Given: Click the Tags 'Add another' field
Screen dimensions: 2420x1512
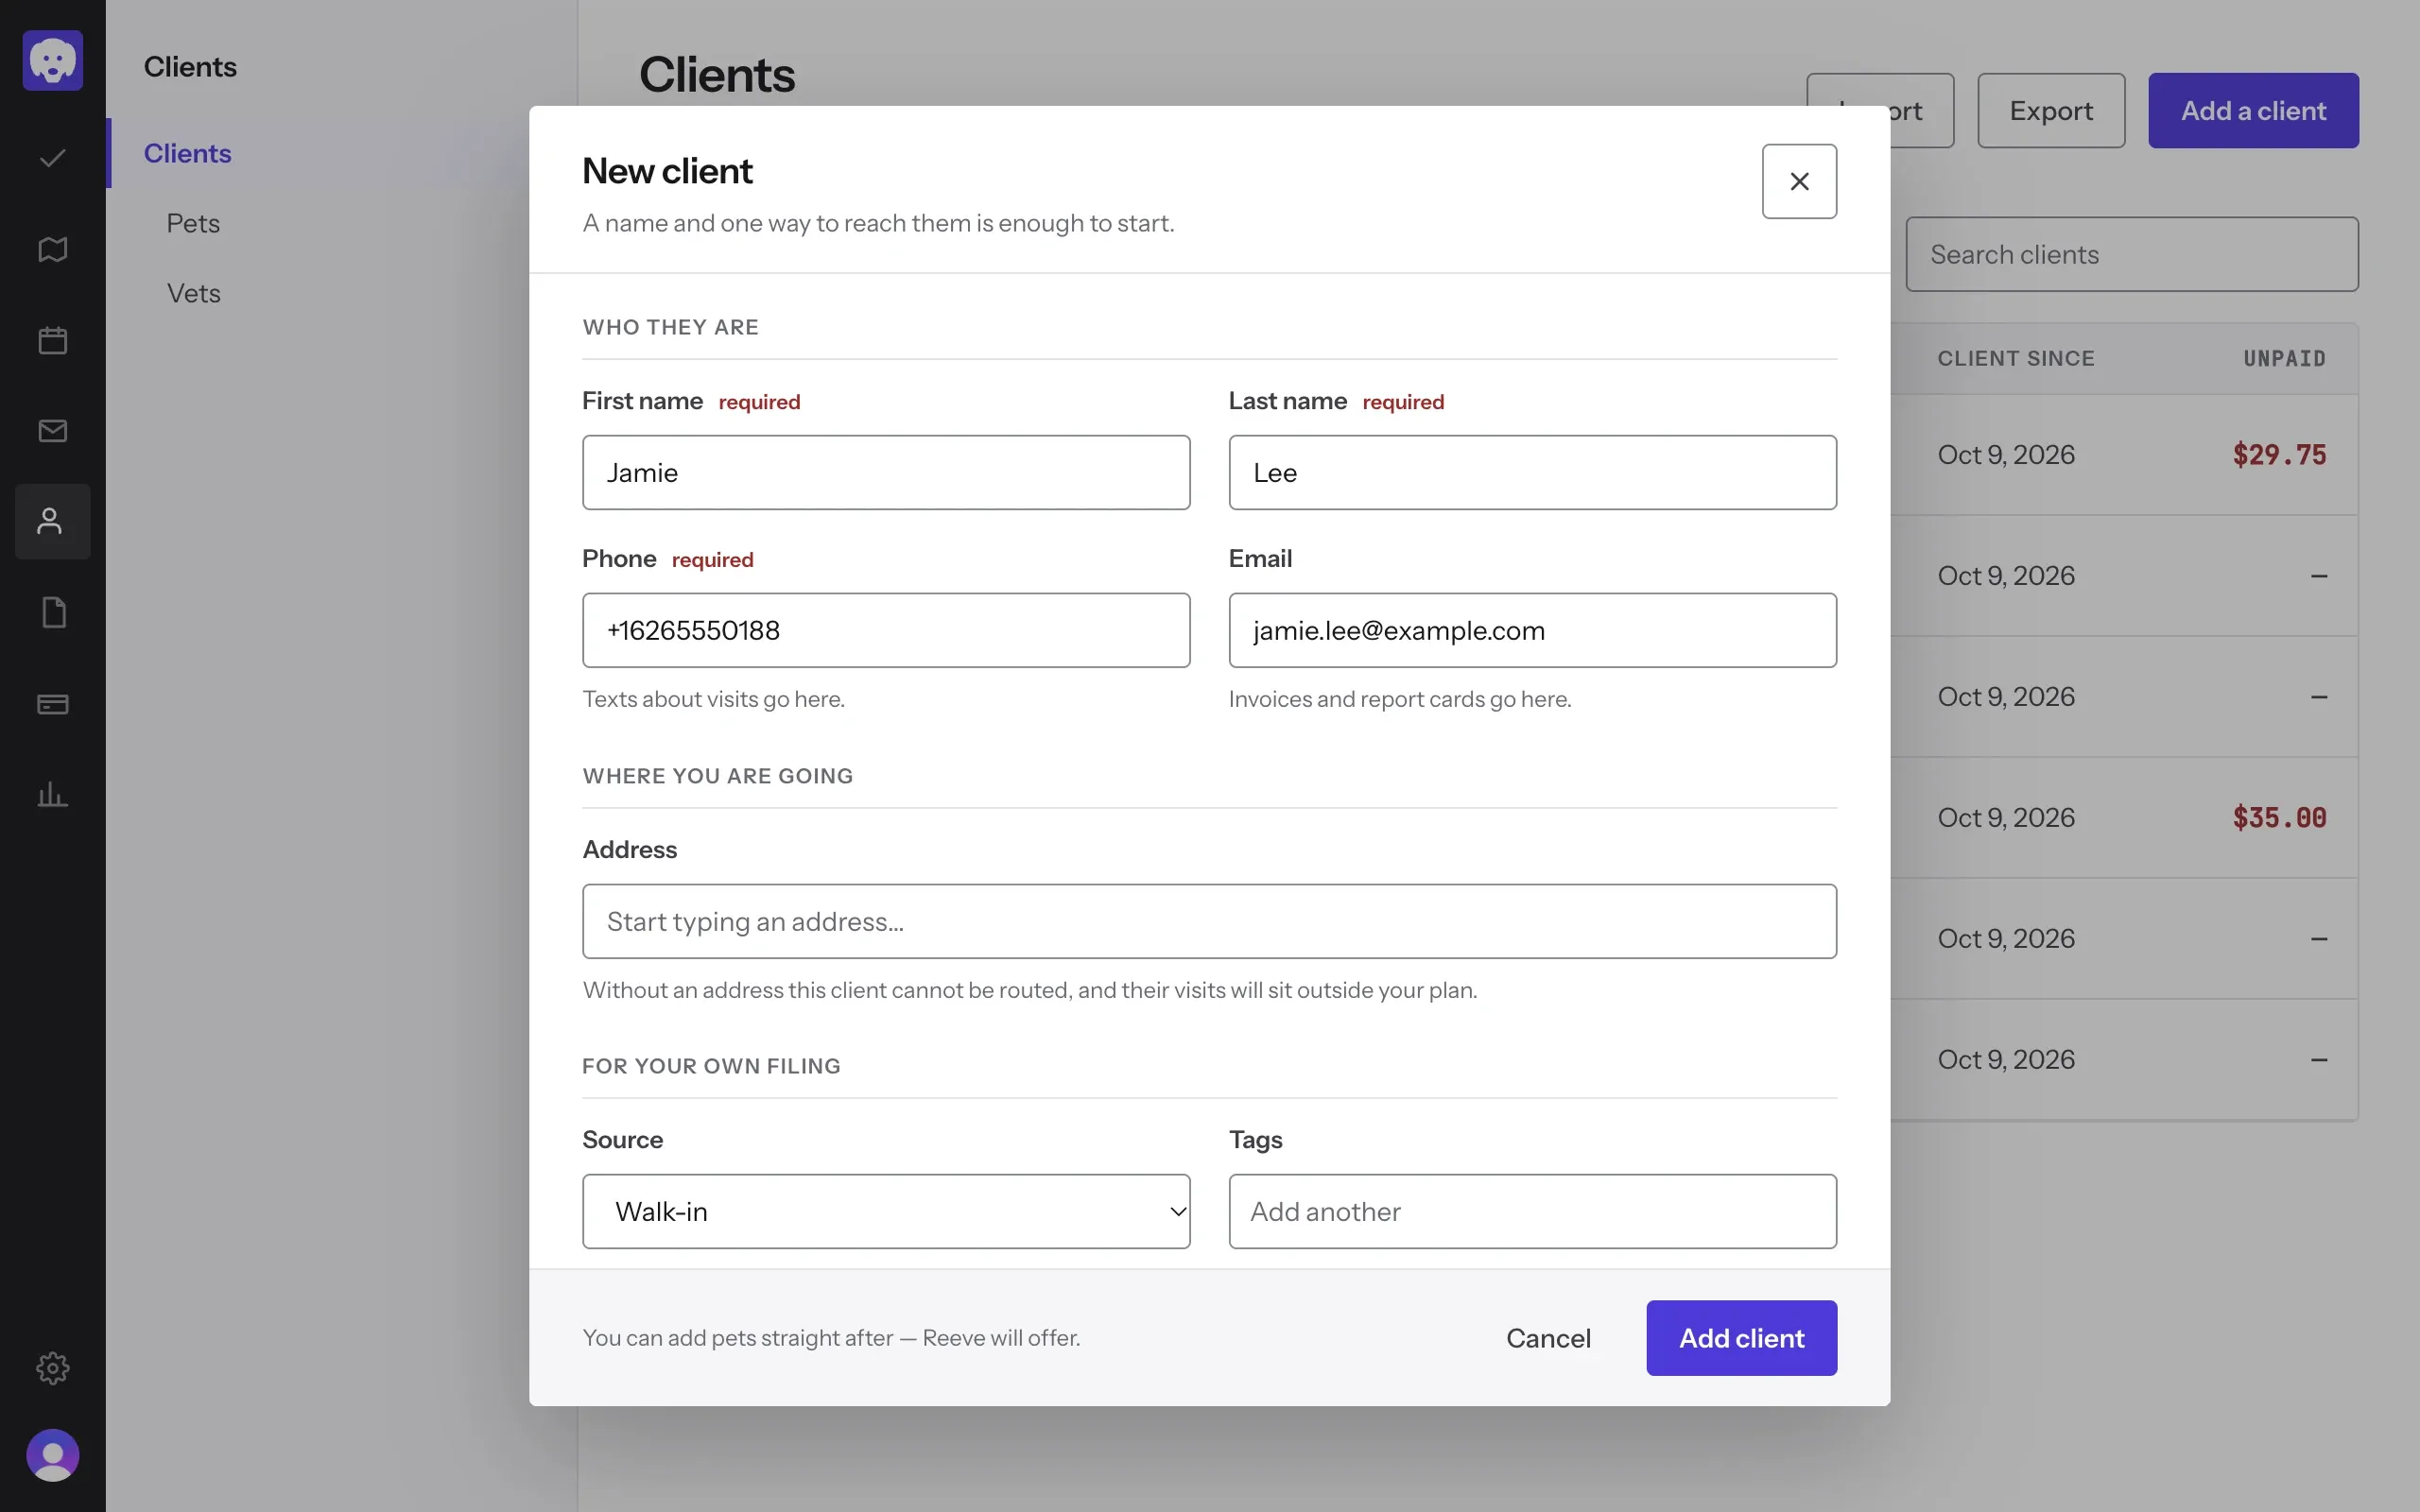Looking at the screenshot, I should click(1532, 1211).
